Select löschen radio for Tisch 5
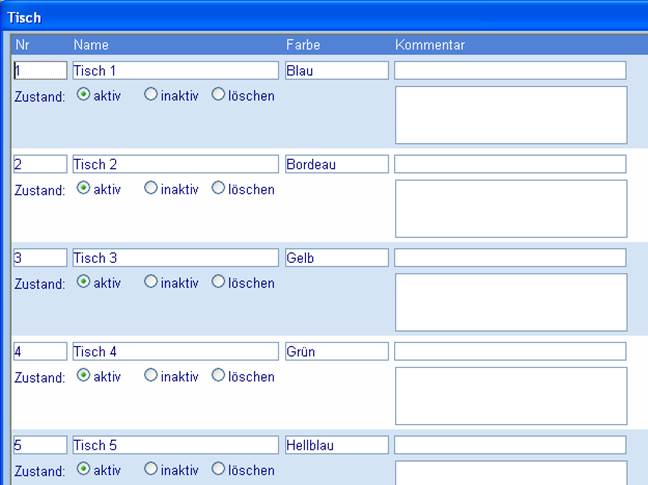The width and height of the screenshot is (648, 485). pos(218,470)
